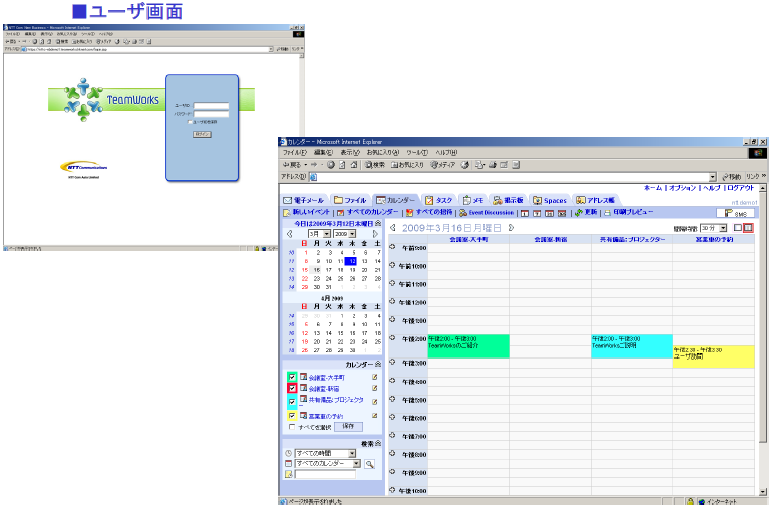This screenshot has height=507, width=772.
Task: Open the yellow ユーザ訪問 event
Action: 713,357
